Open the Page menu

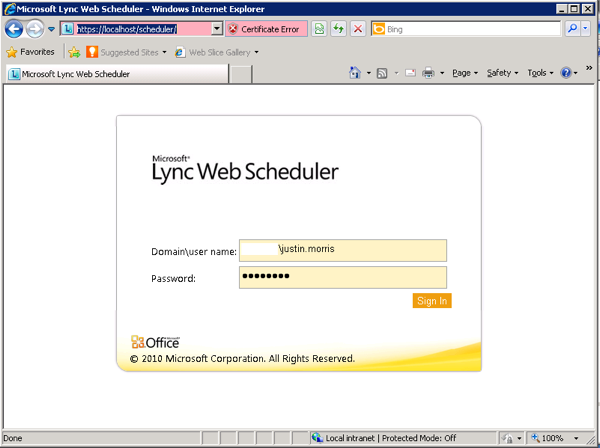(x=465, y=73)
